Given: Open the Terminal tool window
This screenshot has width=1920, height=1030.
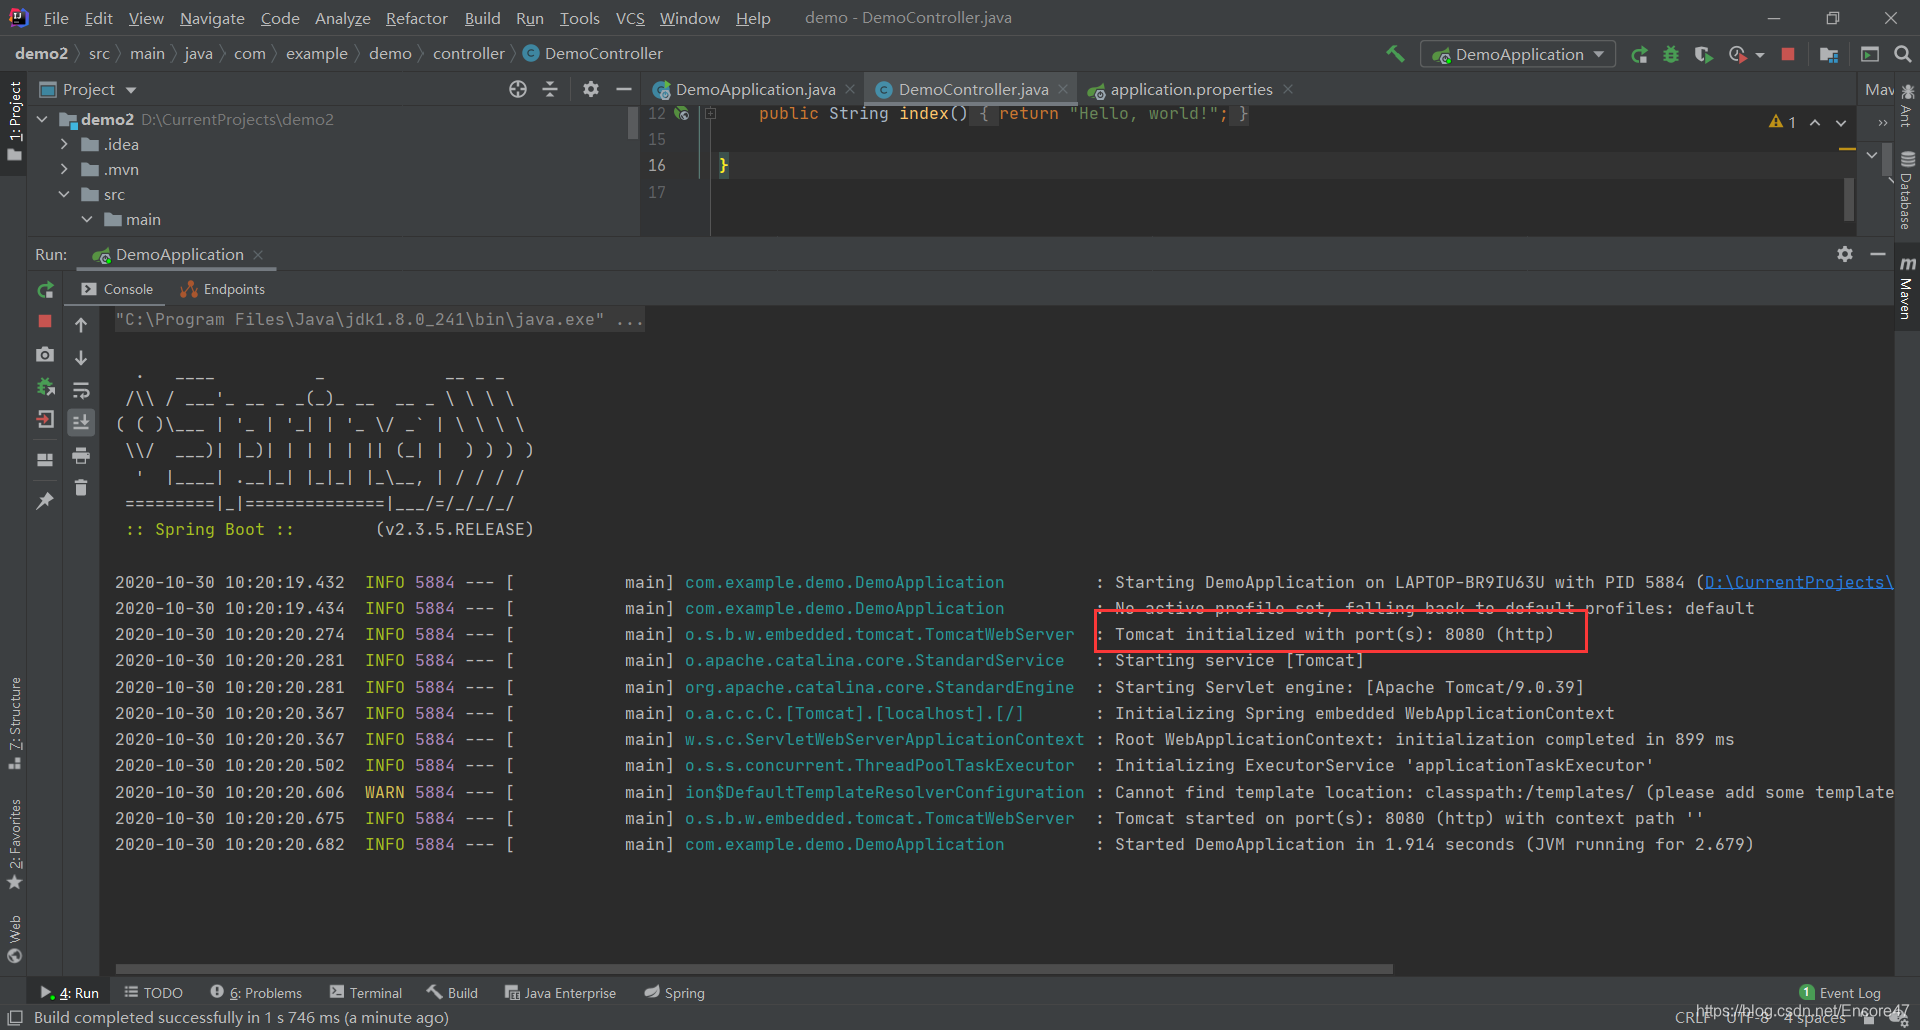Looking at the screenshot, I should coord(366,992).
